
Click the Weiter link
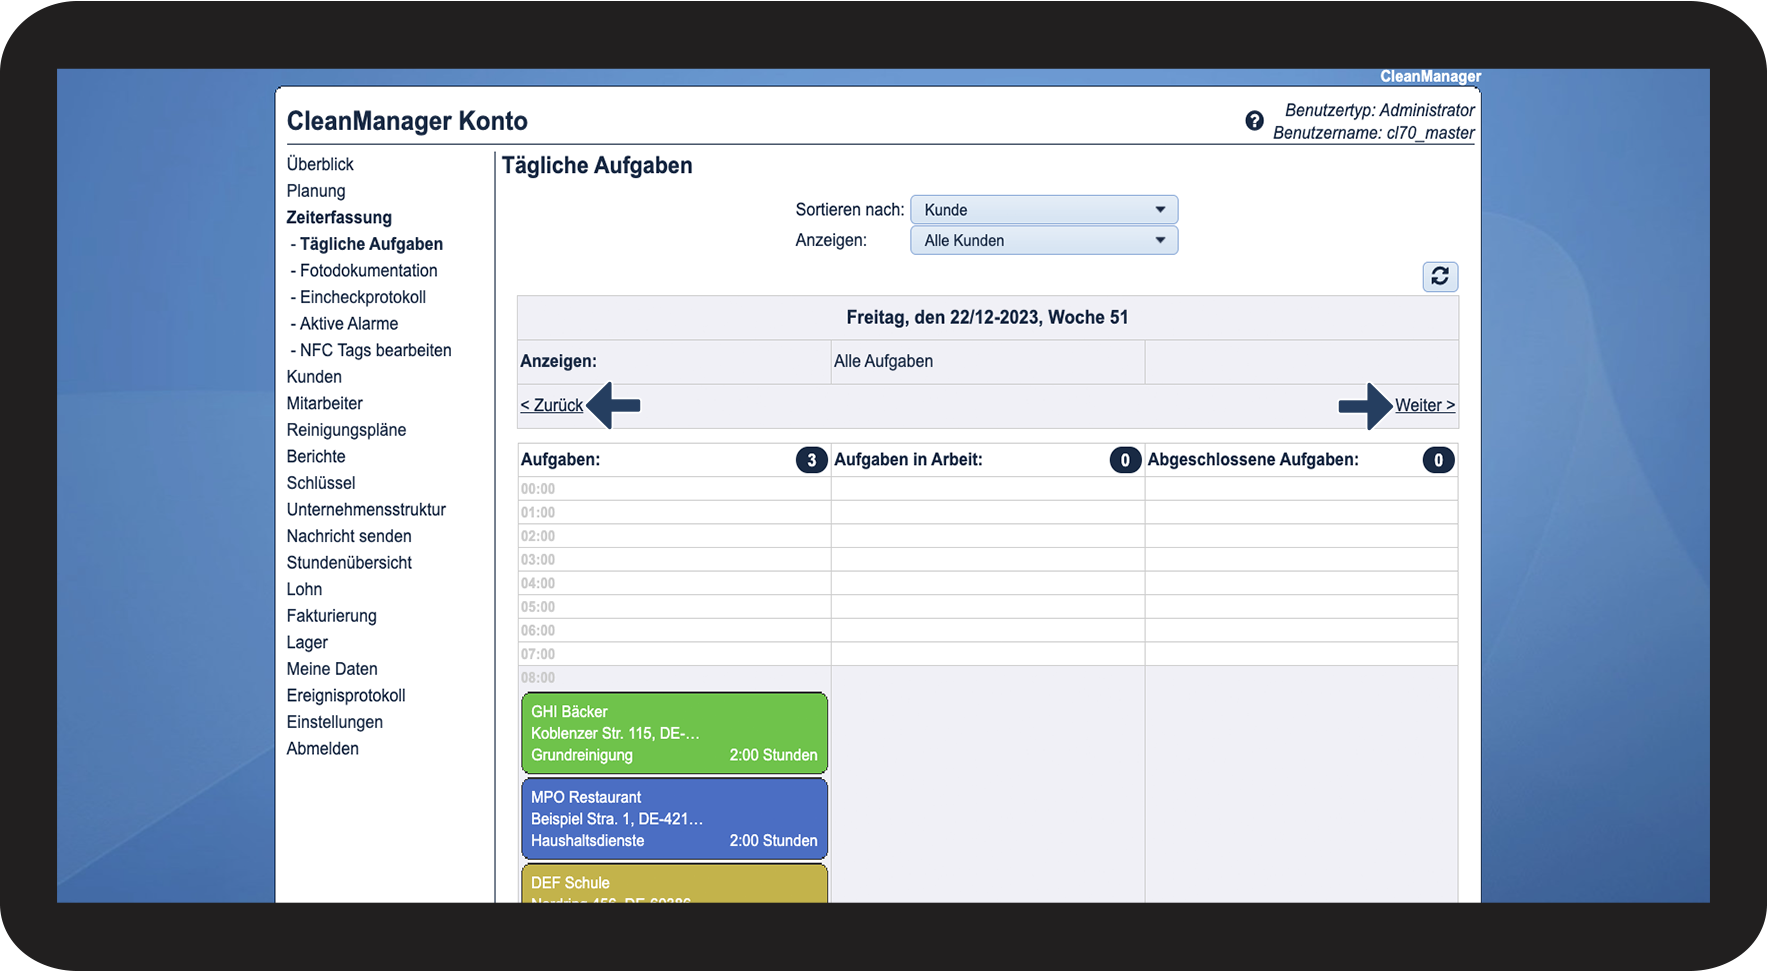[x=1424, y=405]
